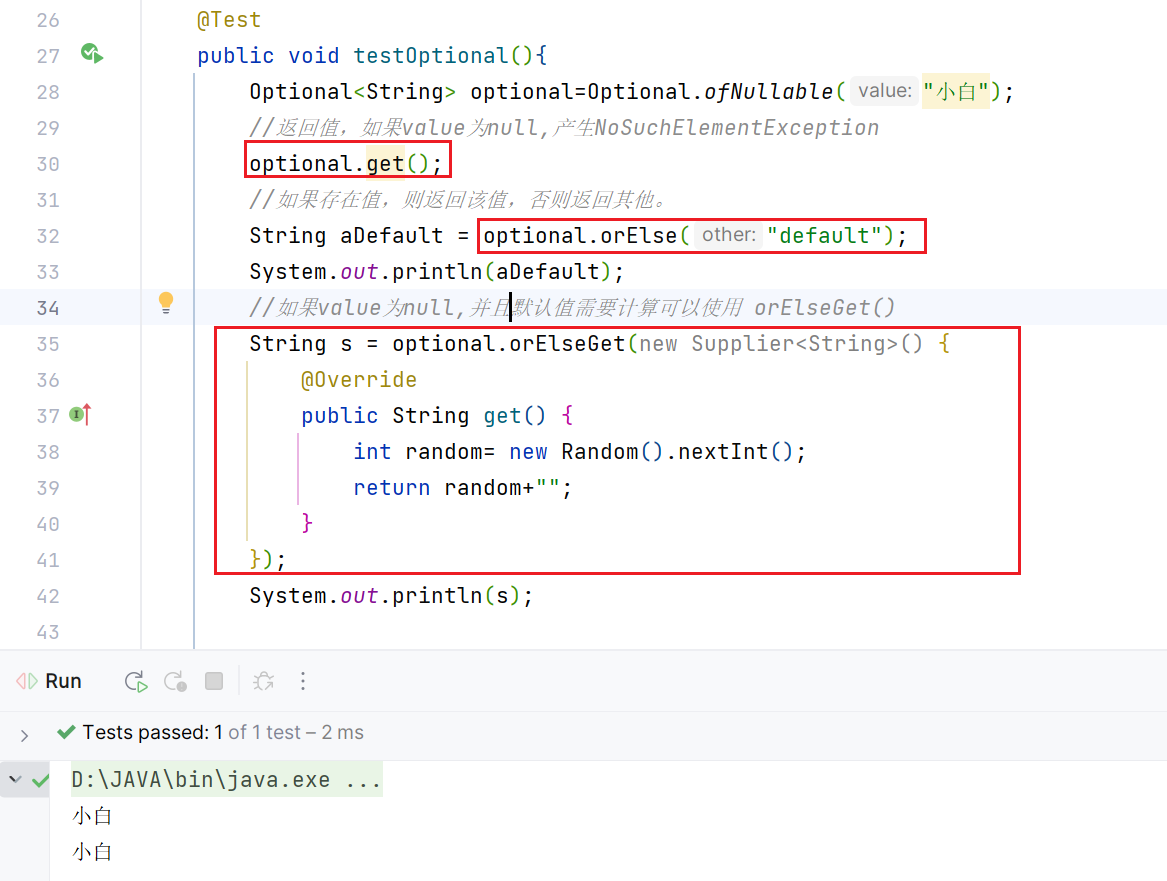Click the @Override annotation on line 36

click(x=359, y=379)
